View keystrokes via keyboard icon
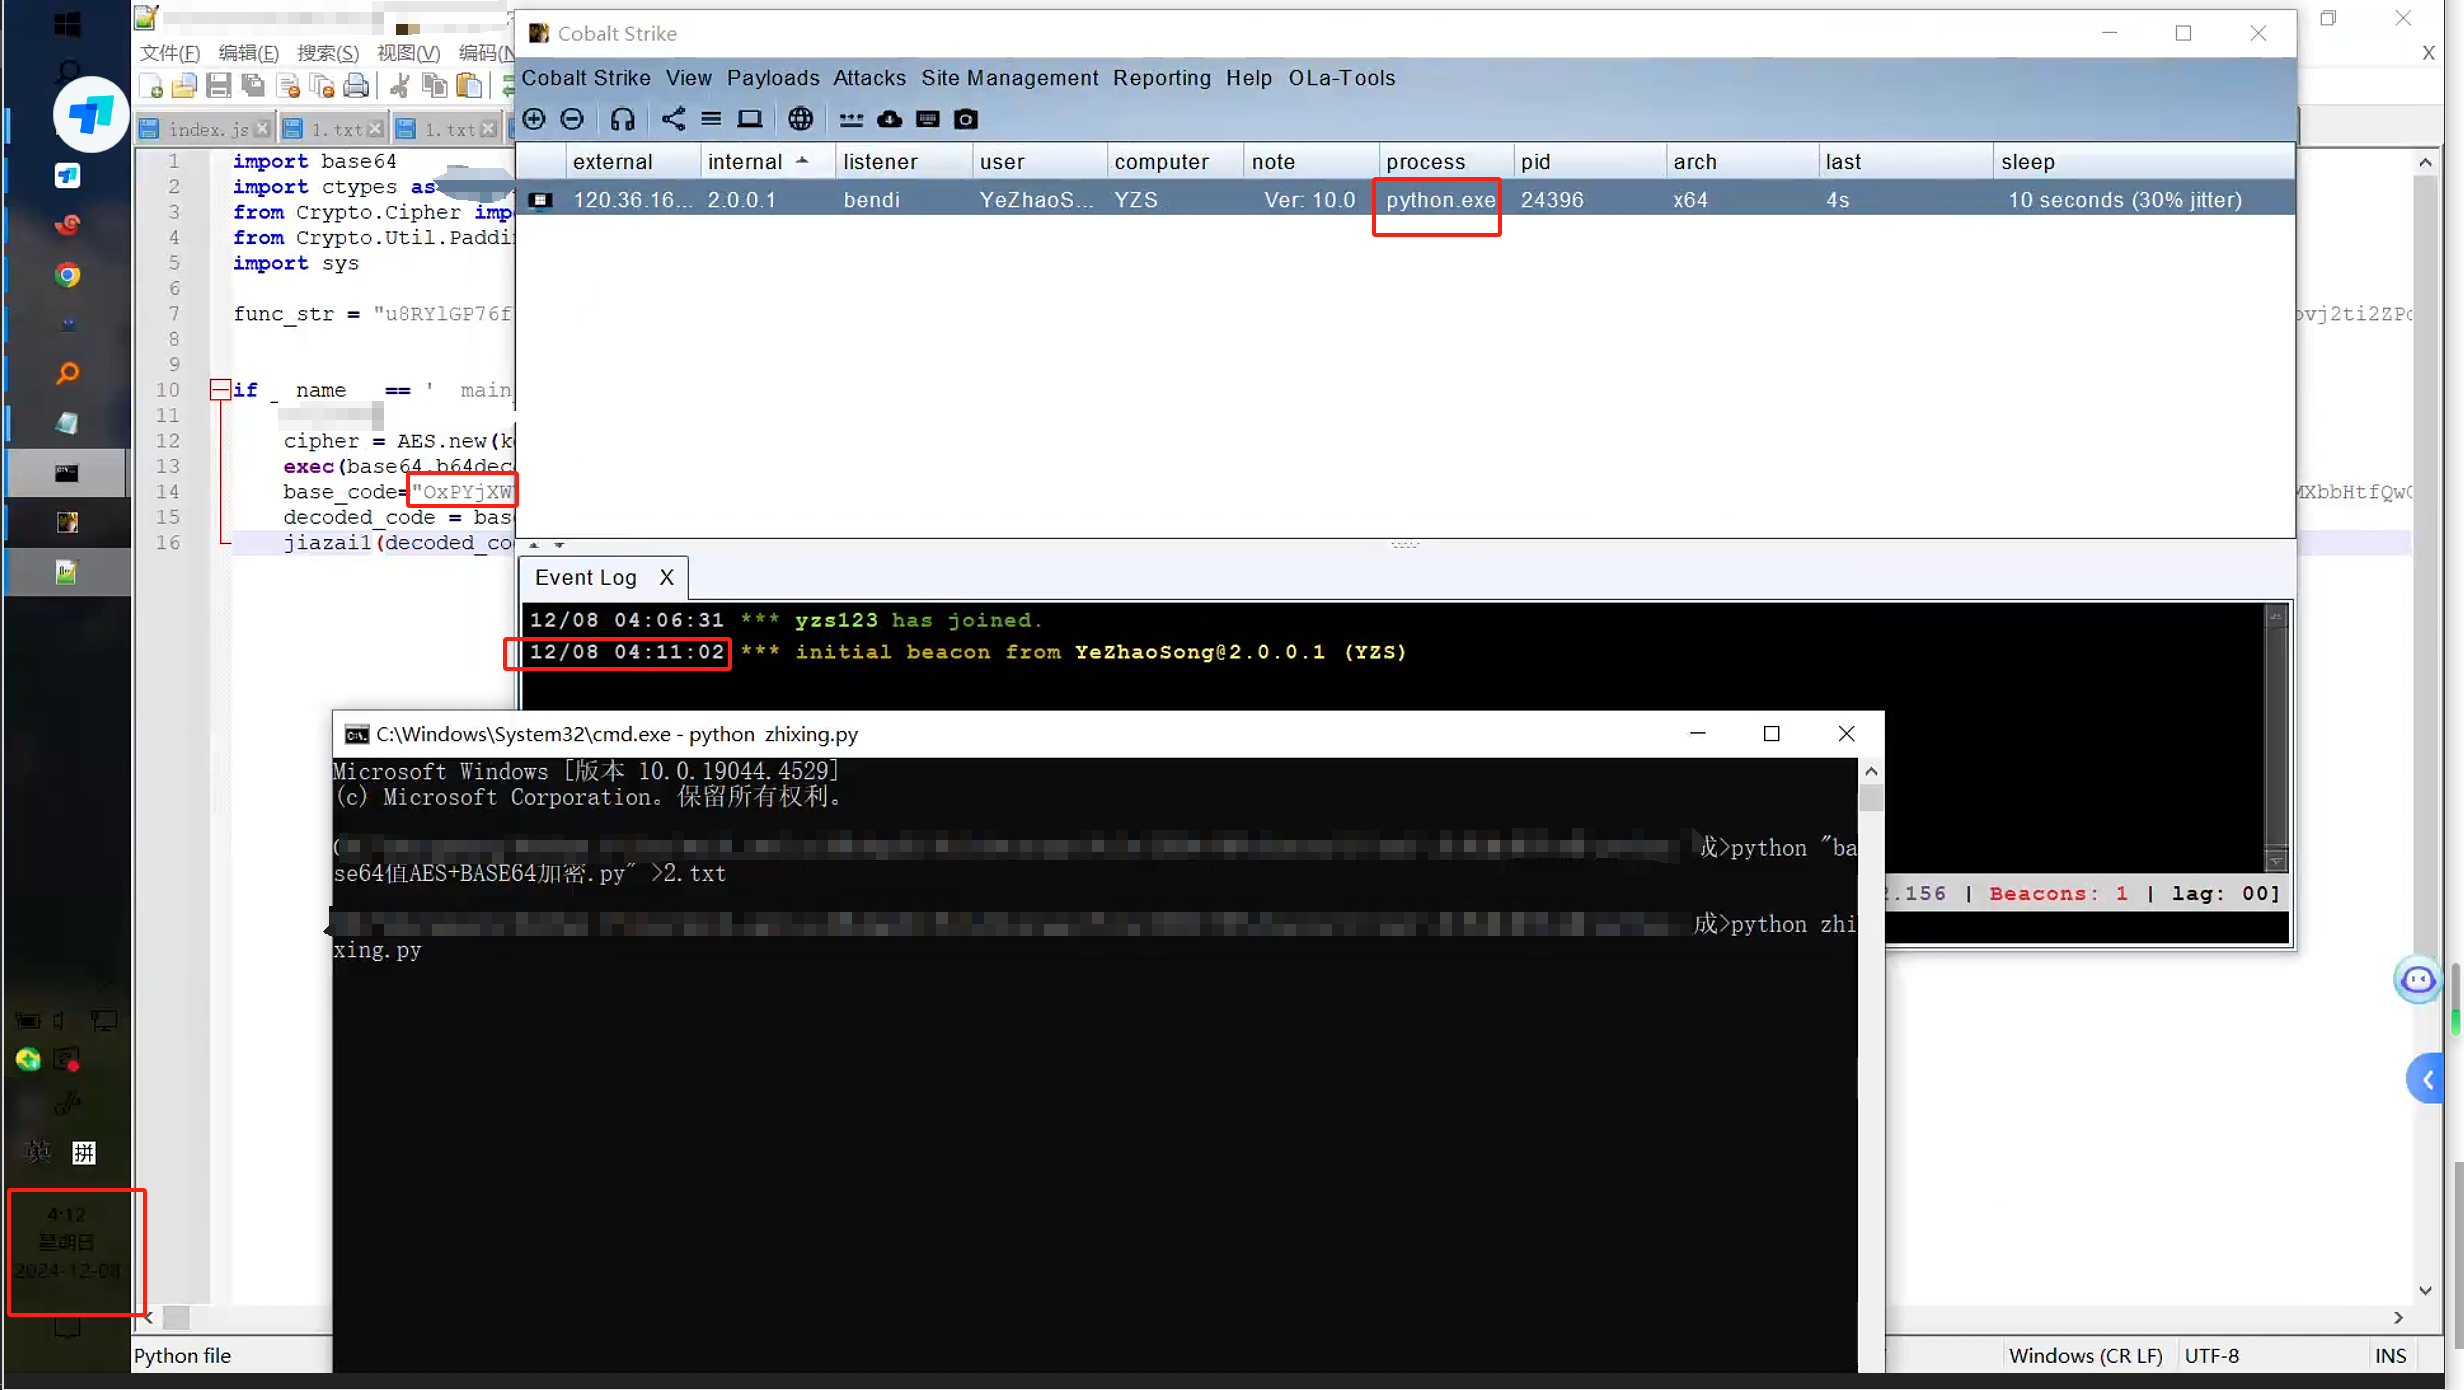The height and width of the screenshot is (1390, 2464). (928, 119)
